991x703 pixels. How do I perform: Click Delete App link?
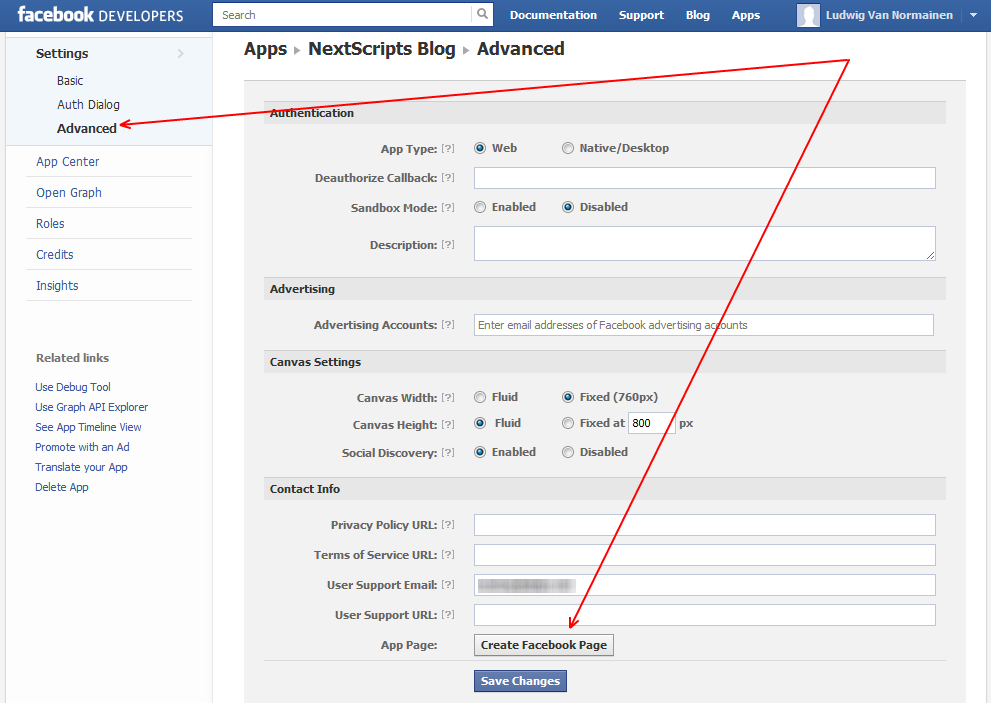61,487
